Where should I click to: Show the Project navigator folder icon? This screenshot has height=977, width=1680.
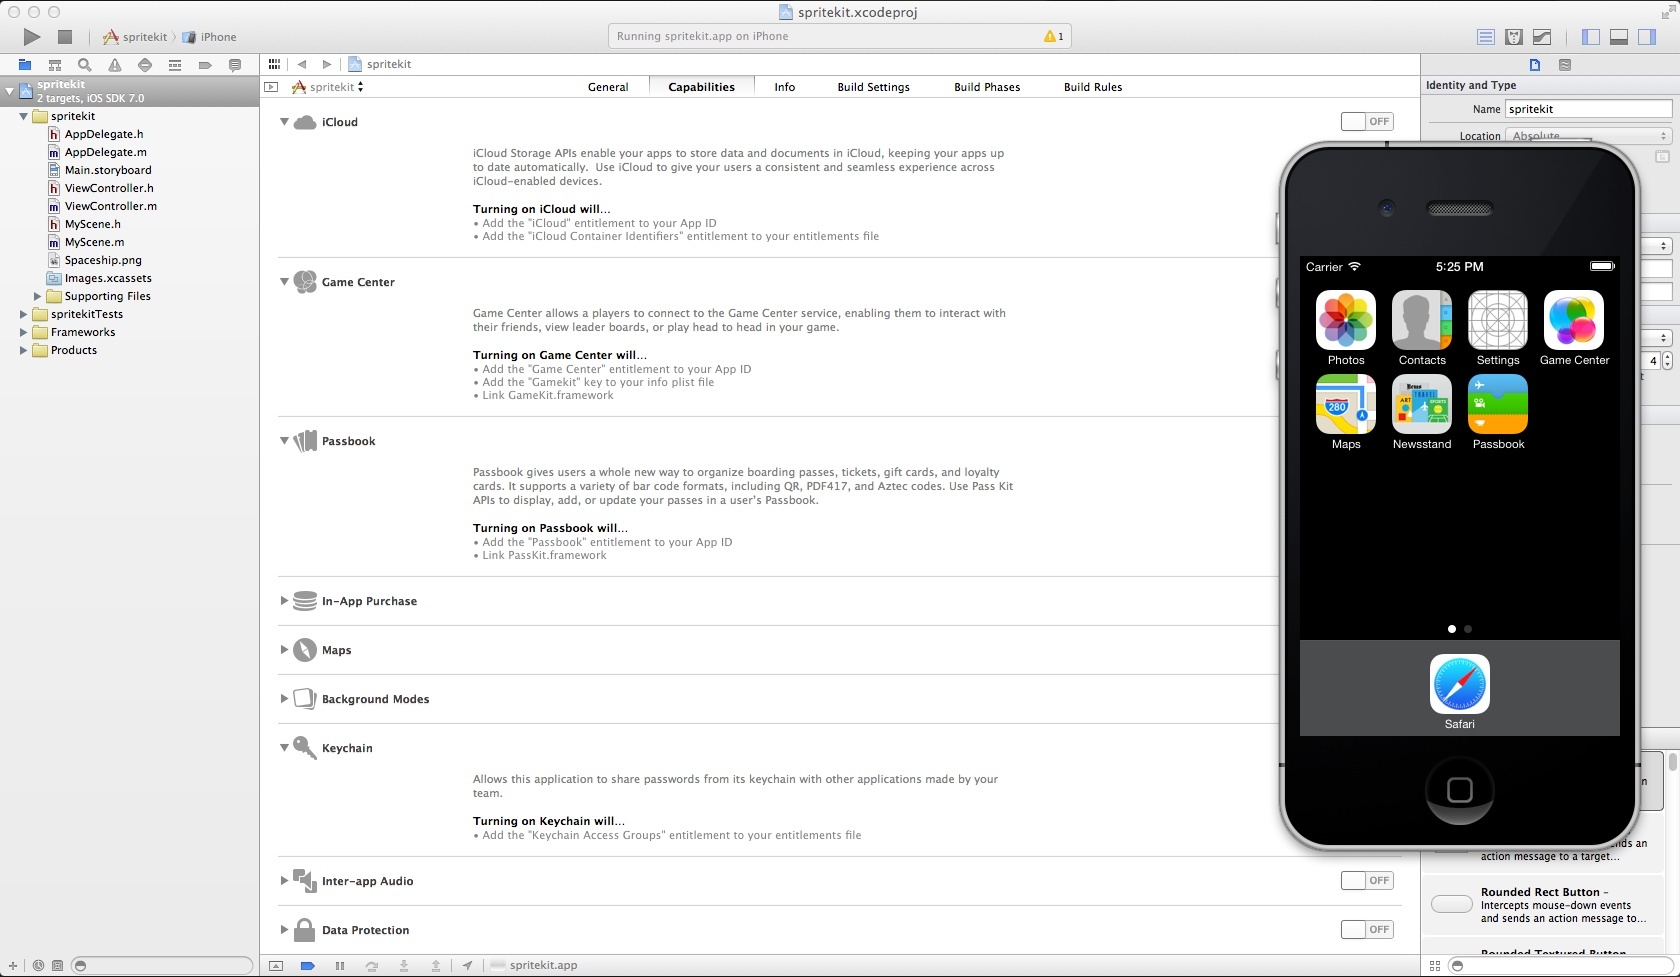pyautogui.click(x=25, y=65)
